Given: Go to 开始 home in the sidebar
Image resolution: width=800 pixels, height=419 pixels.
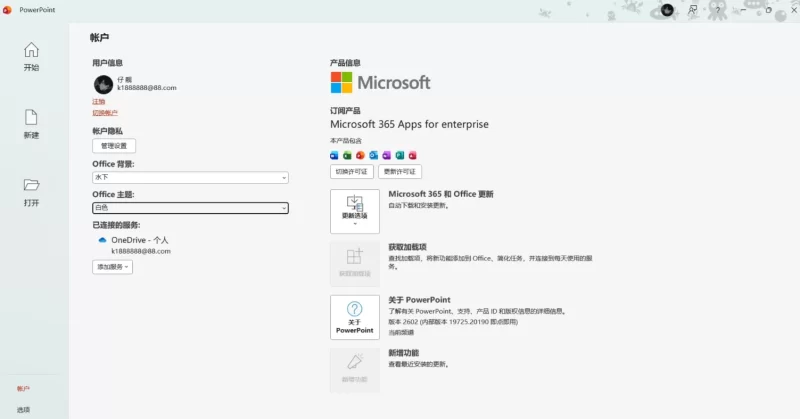Looking at the screenshot, I should click(x=31, y=56).
